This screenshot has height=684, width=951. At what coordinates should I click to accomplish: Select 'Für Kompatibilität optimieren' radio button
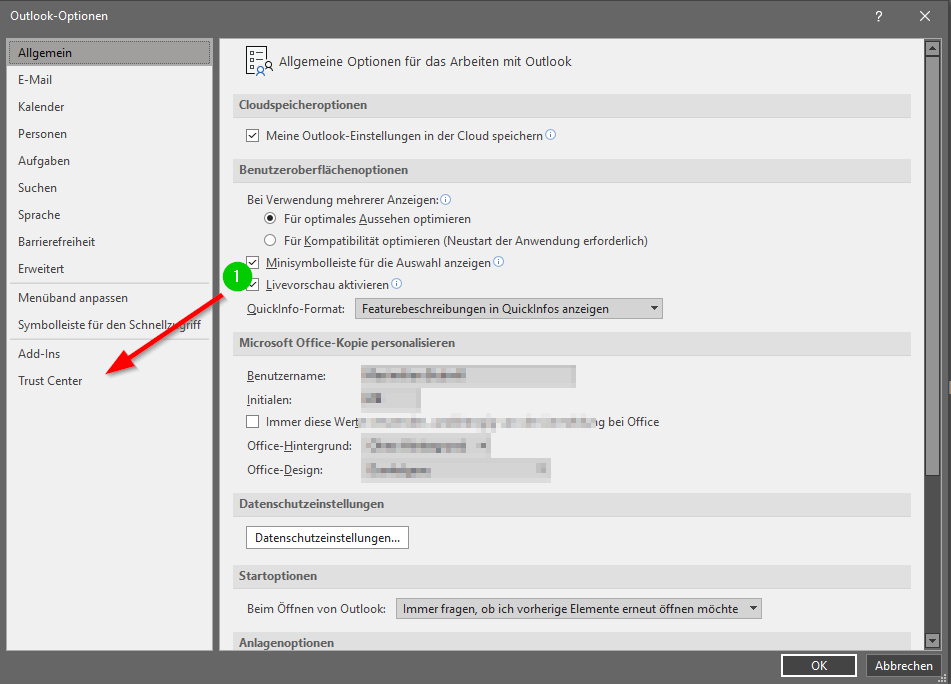(x=270, y=241)
